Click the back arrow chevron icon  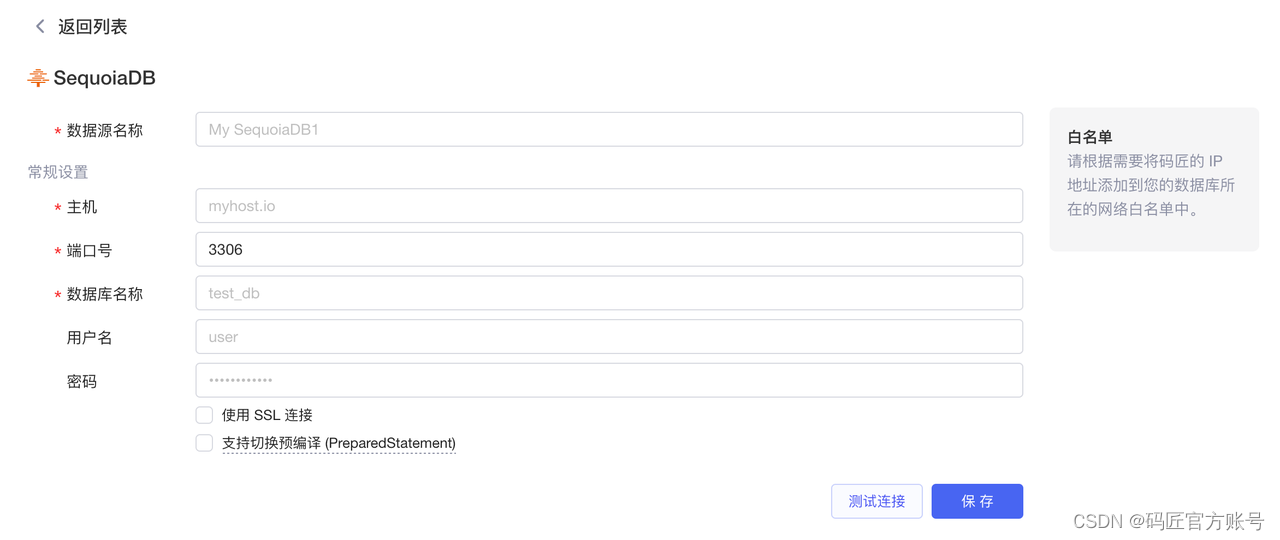click(40, 27)
